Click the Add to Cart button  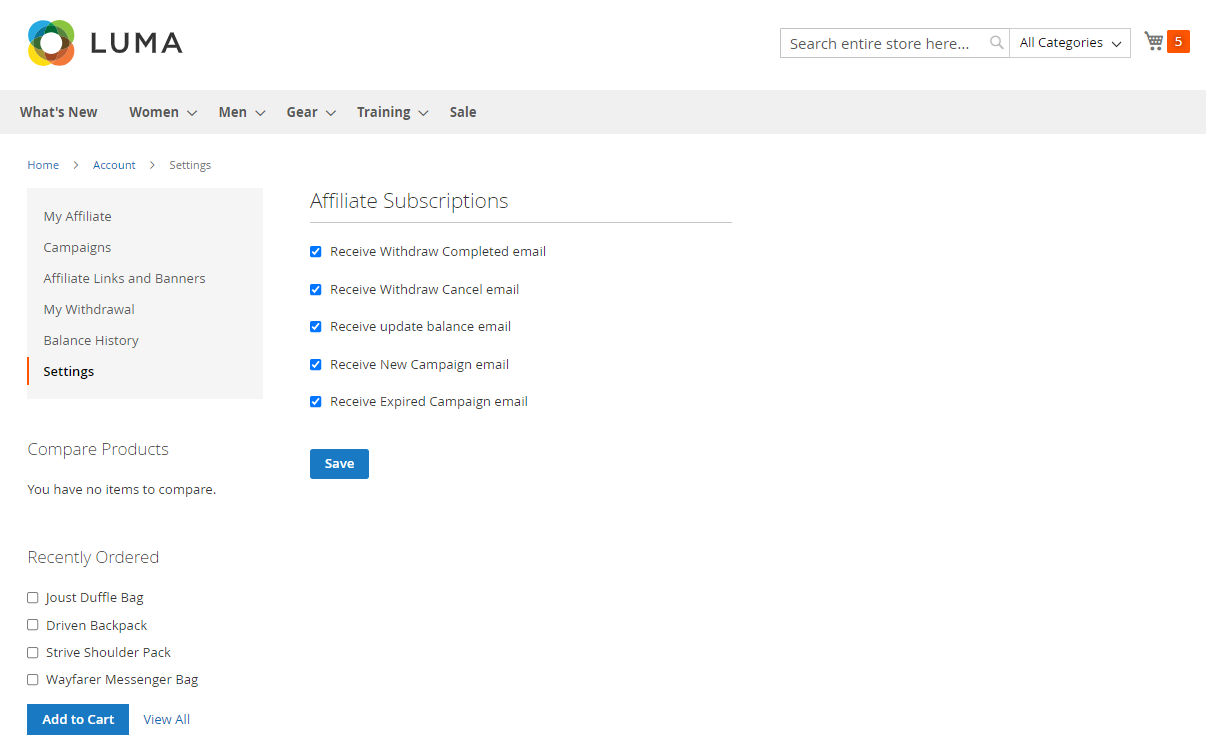pos(78,719)
